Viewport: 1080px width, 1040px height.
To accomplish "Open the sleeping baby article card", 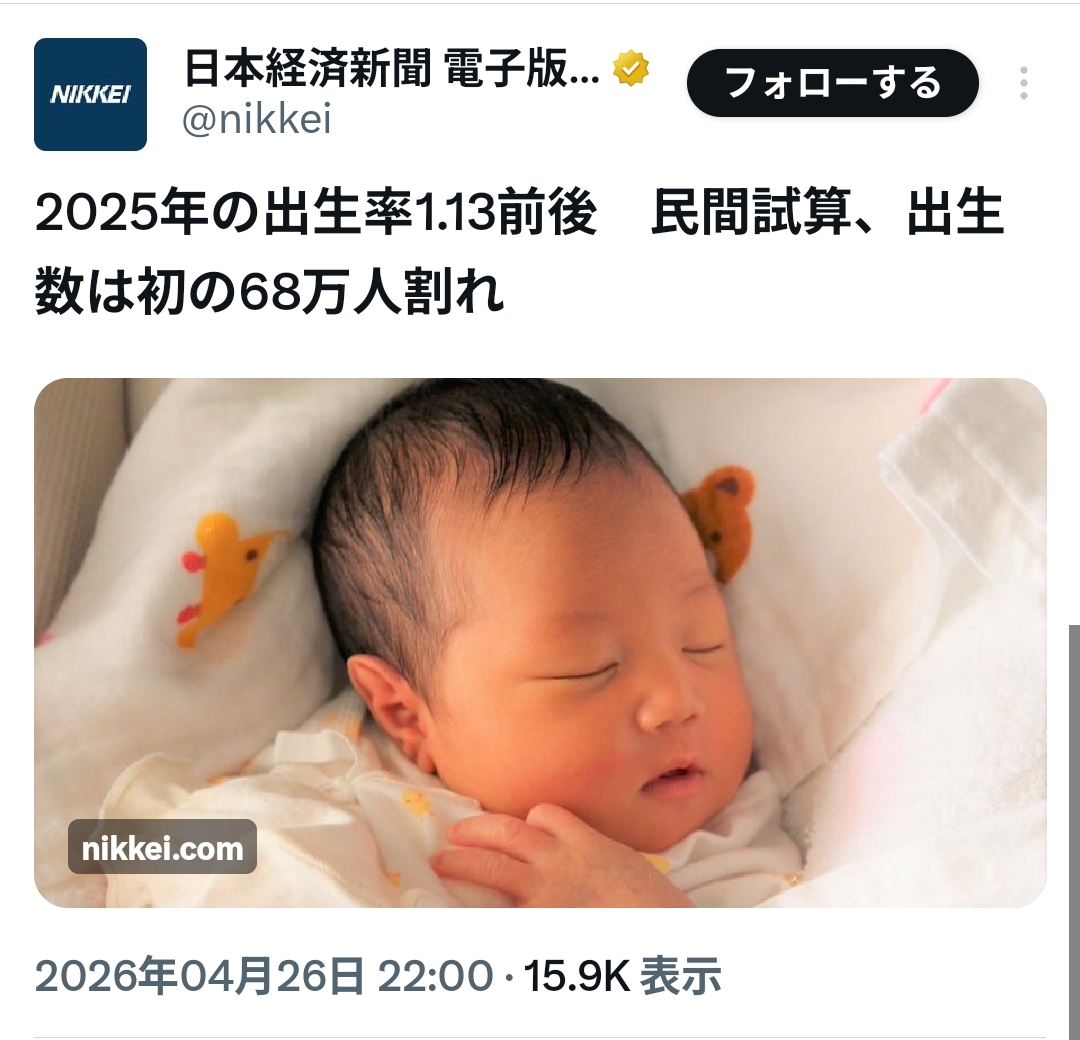I will click(541, 643).
